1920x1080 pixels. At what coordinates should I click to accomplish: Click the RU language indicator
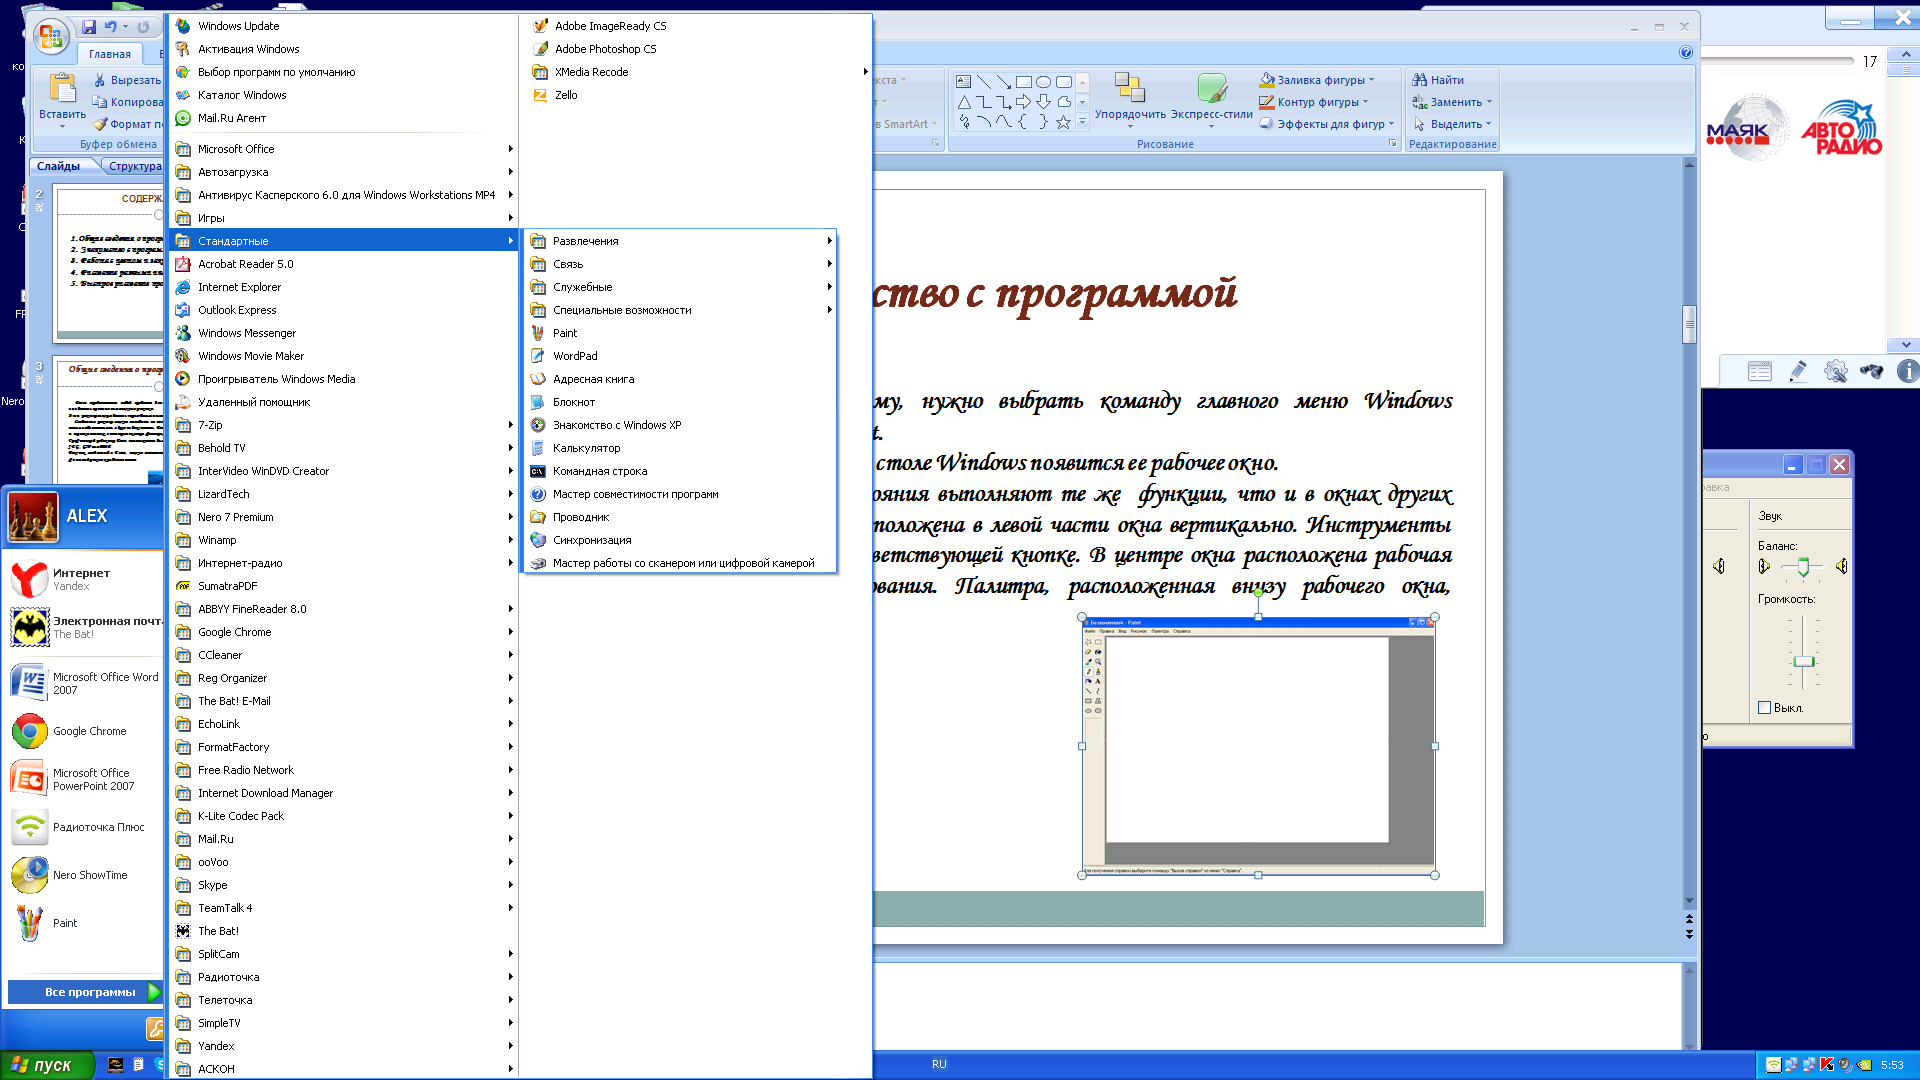[x=939, y=1065]
